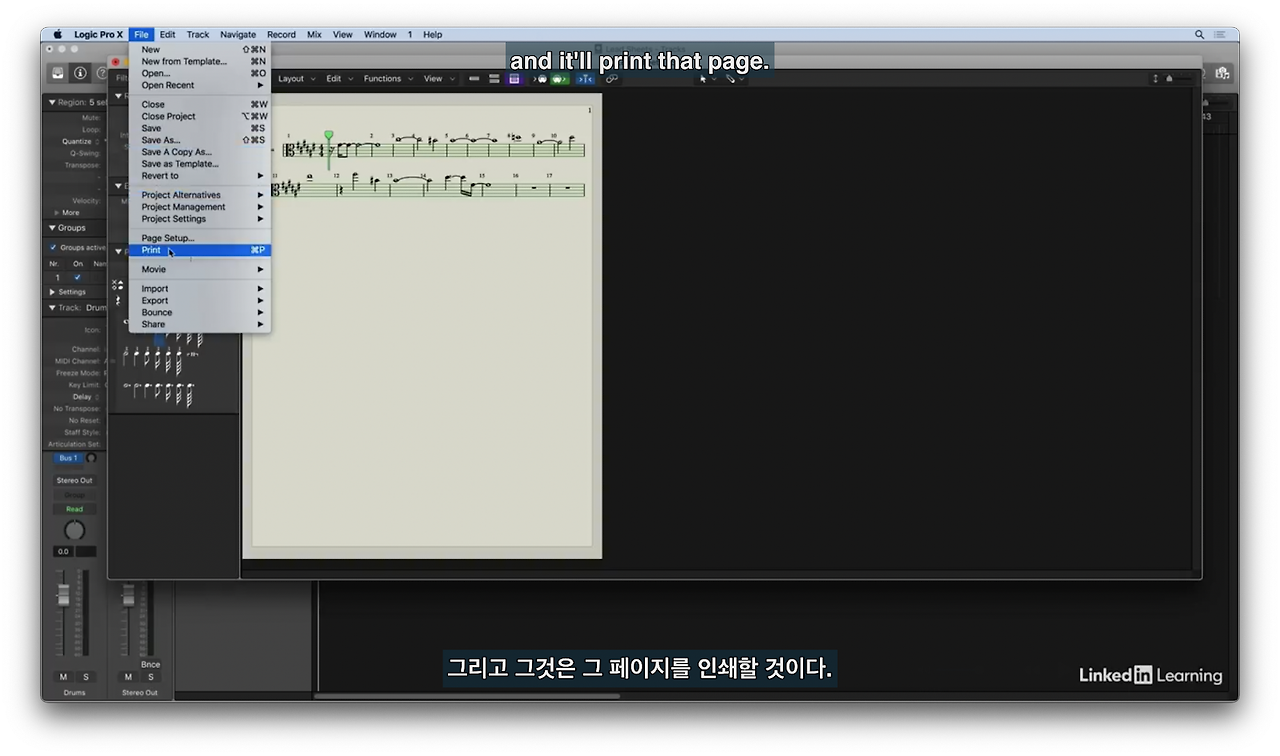Expand the More disclosure triangle
Viewport: 1280px width, 756px height.
coord(56,213)
